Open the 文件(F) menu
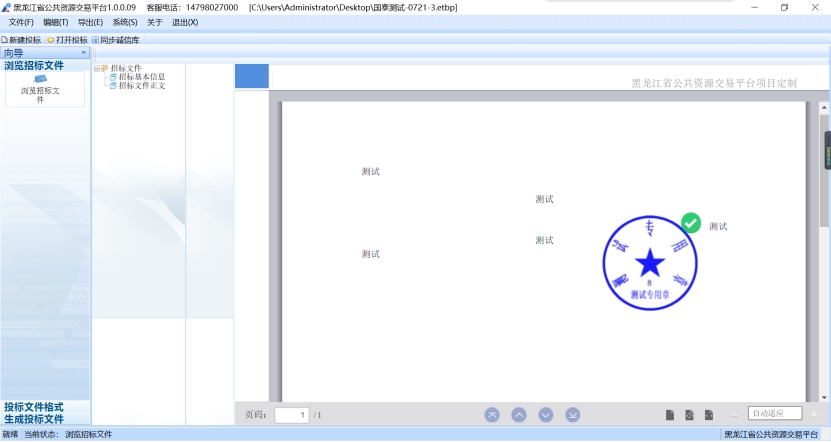 [21, 22]
